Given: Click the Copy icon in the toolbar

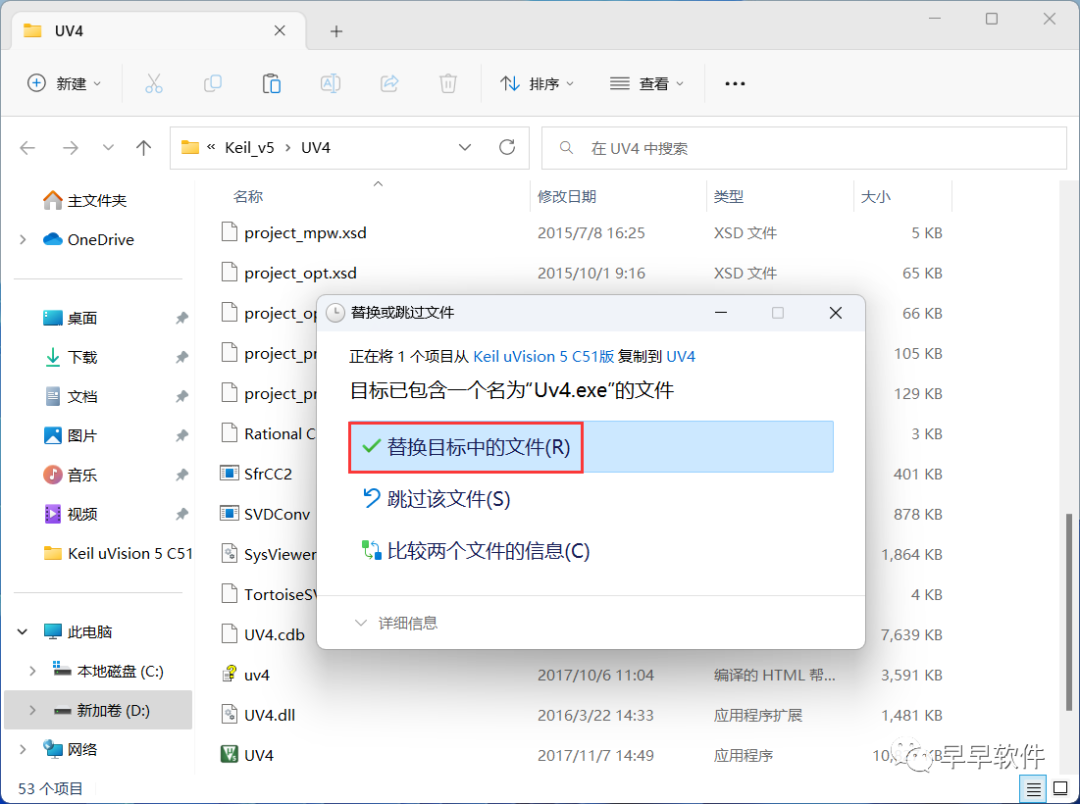Looking at the screenshot, I should [x=212, y=84].
